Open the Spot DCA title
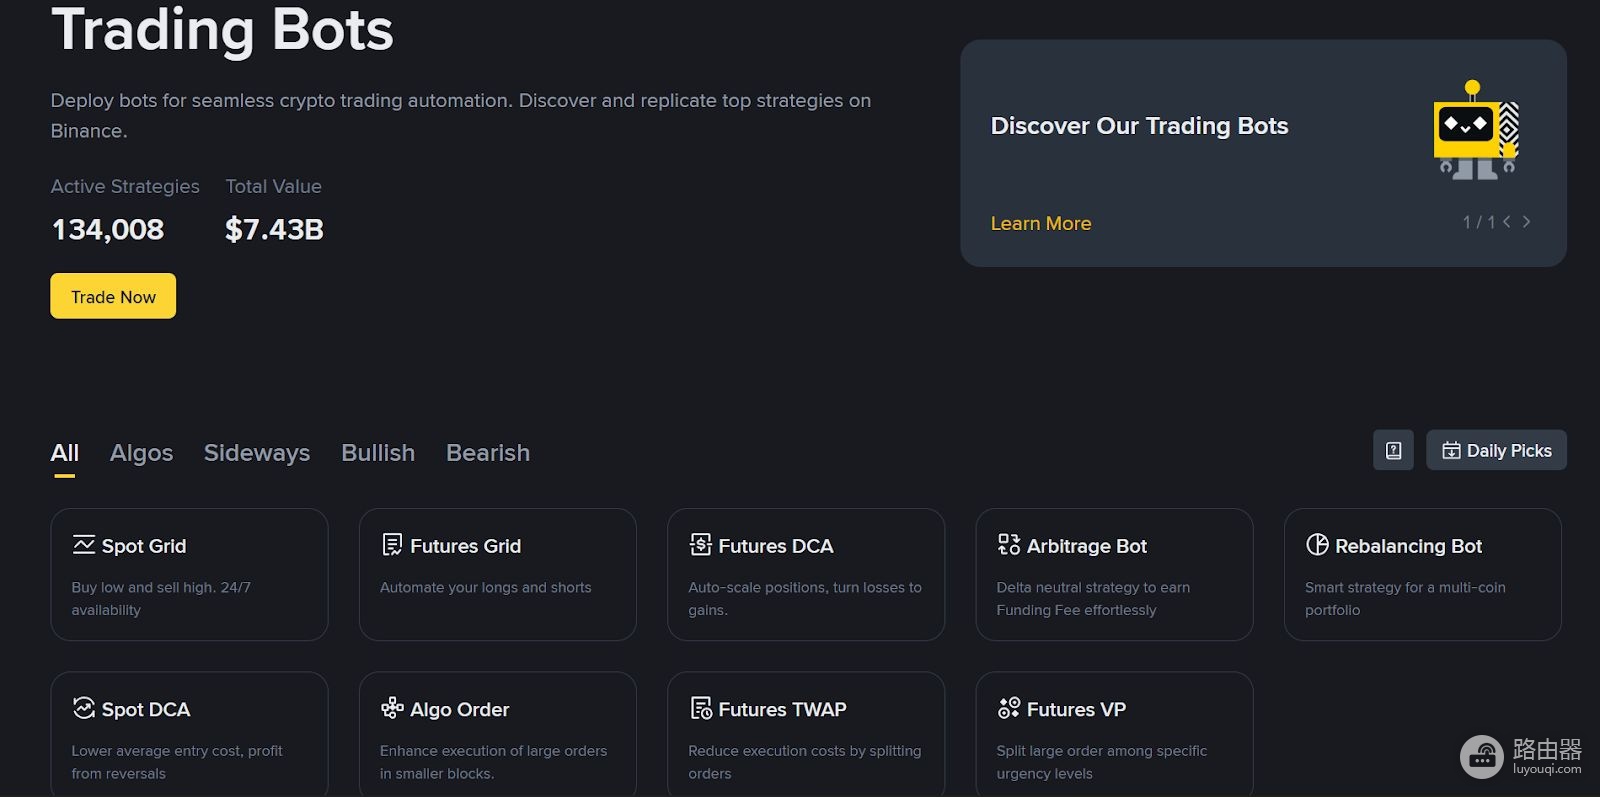The width and height of the screenshot is (1600, 797). [146, 709]
